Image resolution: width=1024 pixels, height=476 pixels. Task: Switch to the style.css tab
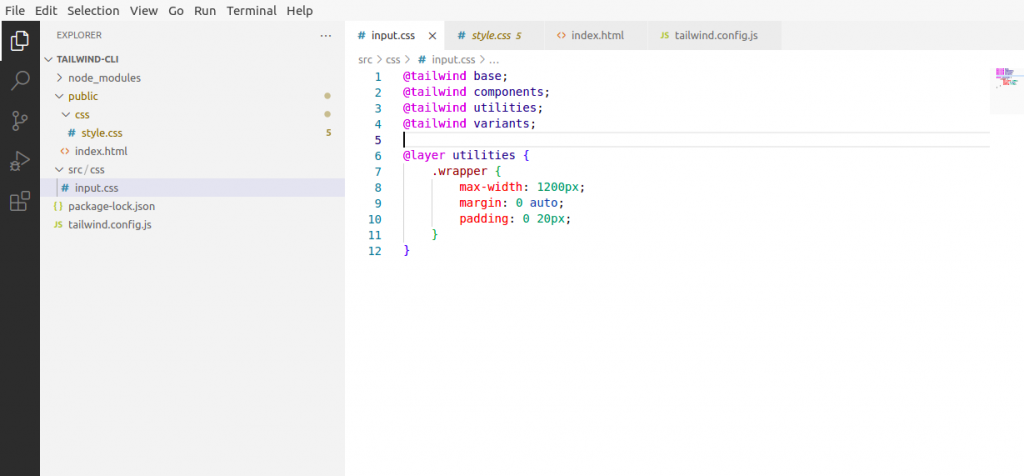pyautogui.click(x=489, y=36)
